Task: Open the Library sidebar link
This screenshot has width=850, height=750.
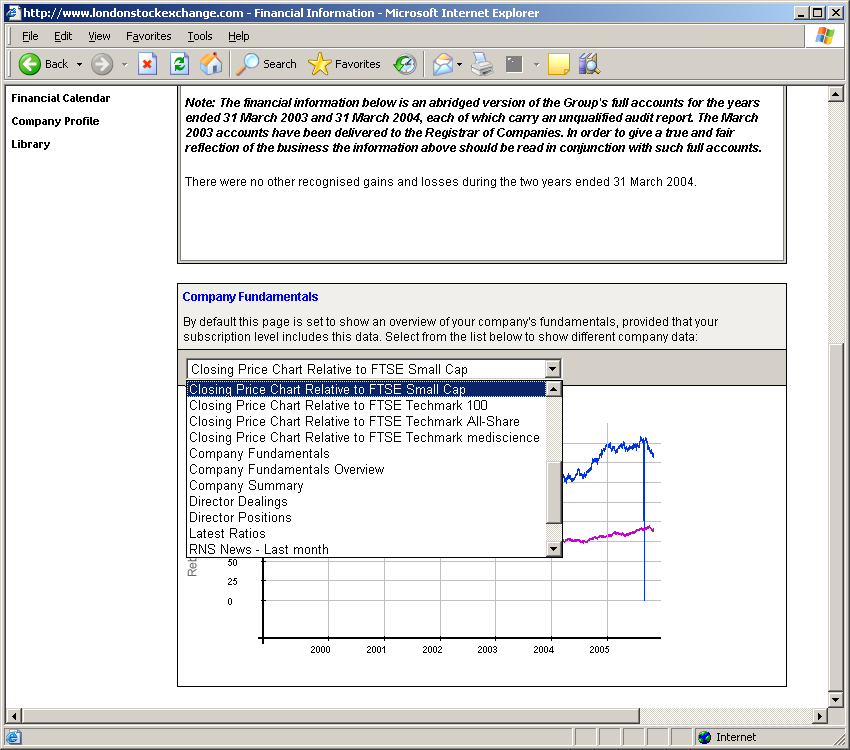Action: (x=30, y=144)
